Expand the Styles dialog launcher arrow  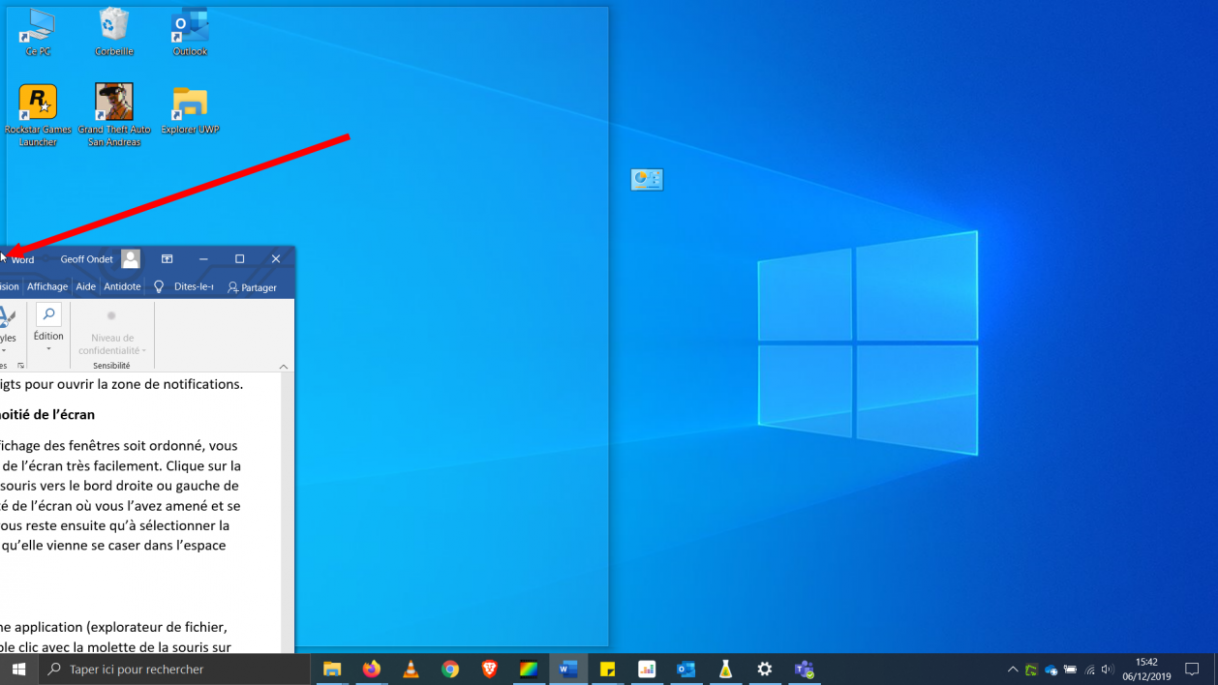coord(21,366)
